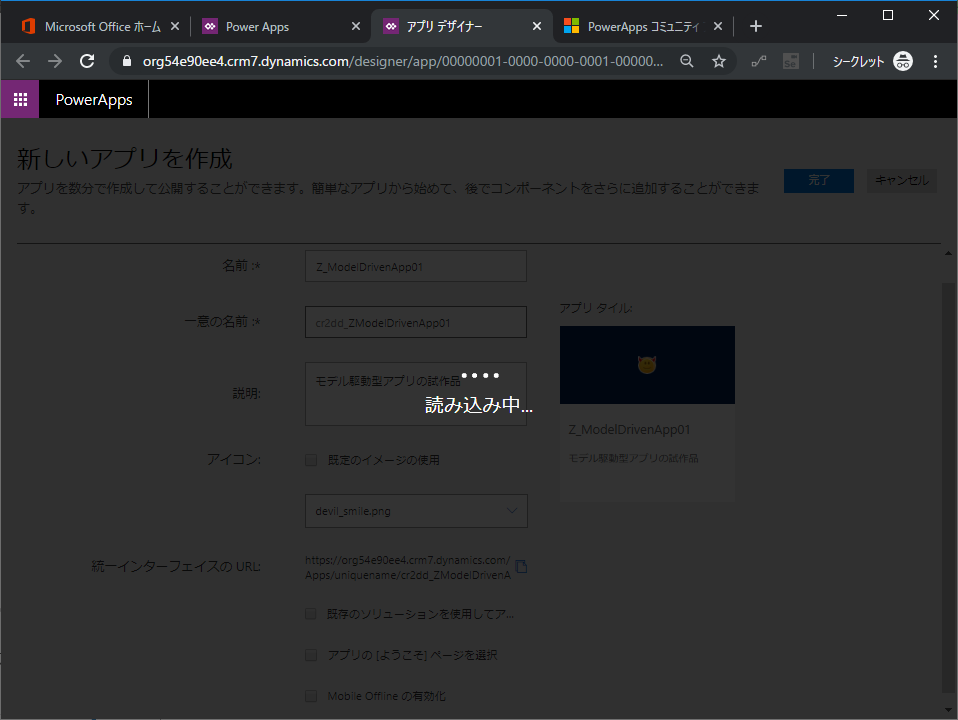Open a new browser tab
The image size is (958, 720).
pyautogui.click(x=756, y=26)
